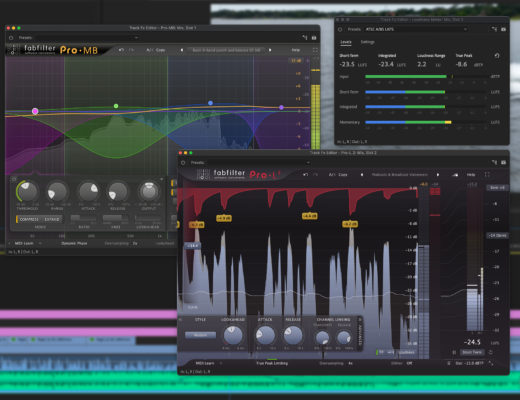Image resolution: width=520 pixels, height=400 pixels.
Task: Toggle the A/B switch in Pro-L 2
Action: (x=332, y=174)
